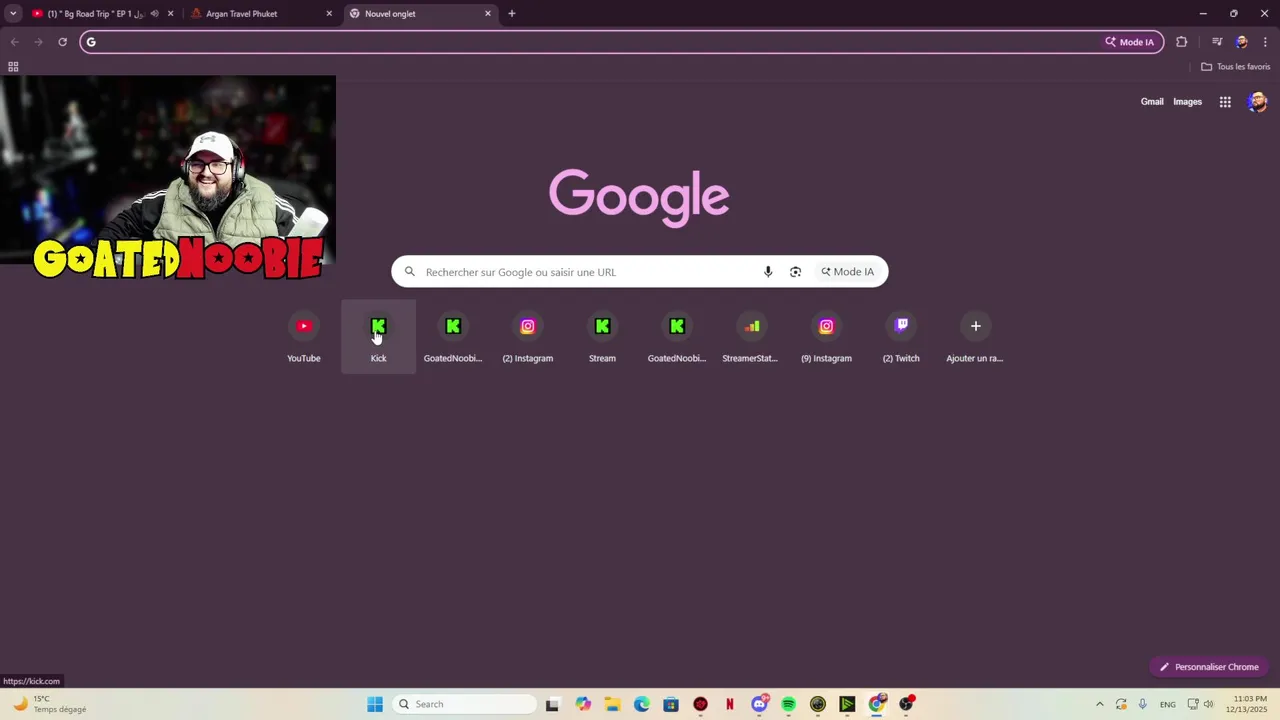
Task: Expand the tab search dropdown arrow
Action: 13,14
